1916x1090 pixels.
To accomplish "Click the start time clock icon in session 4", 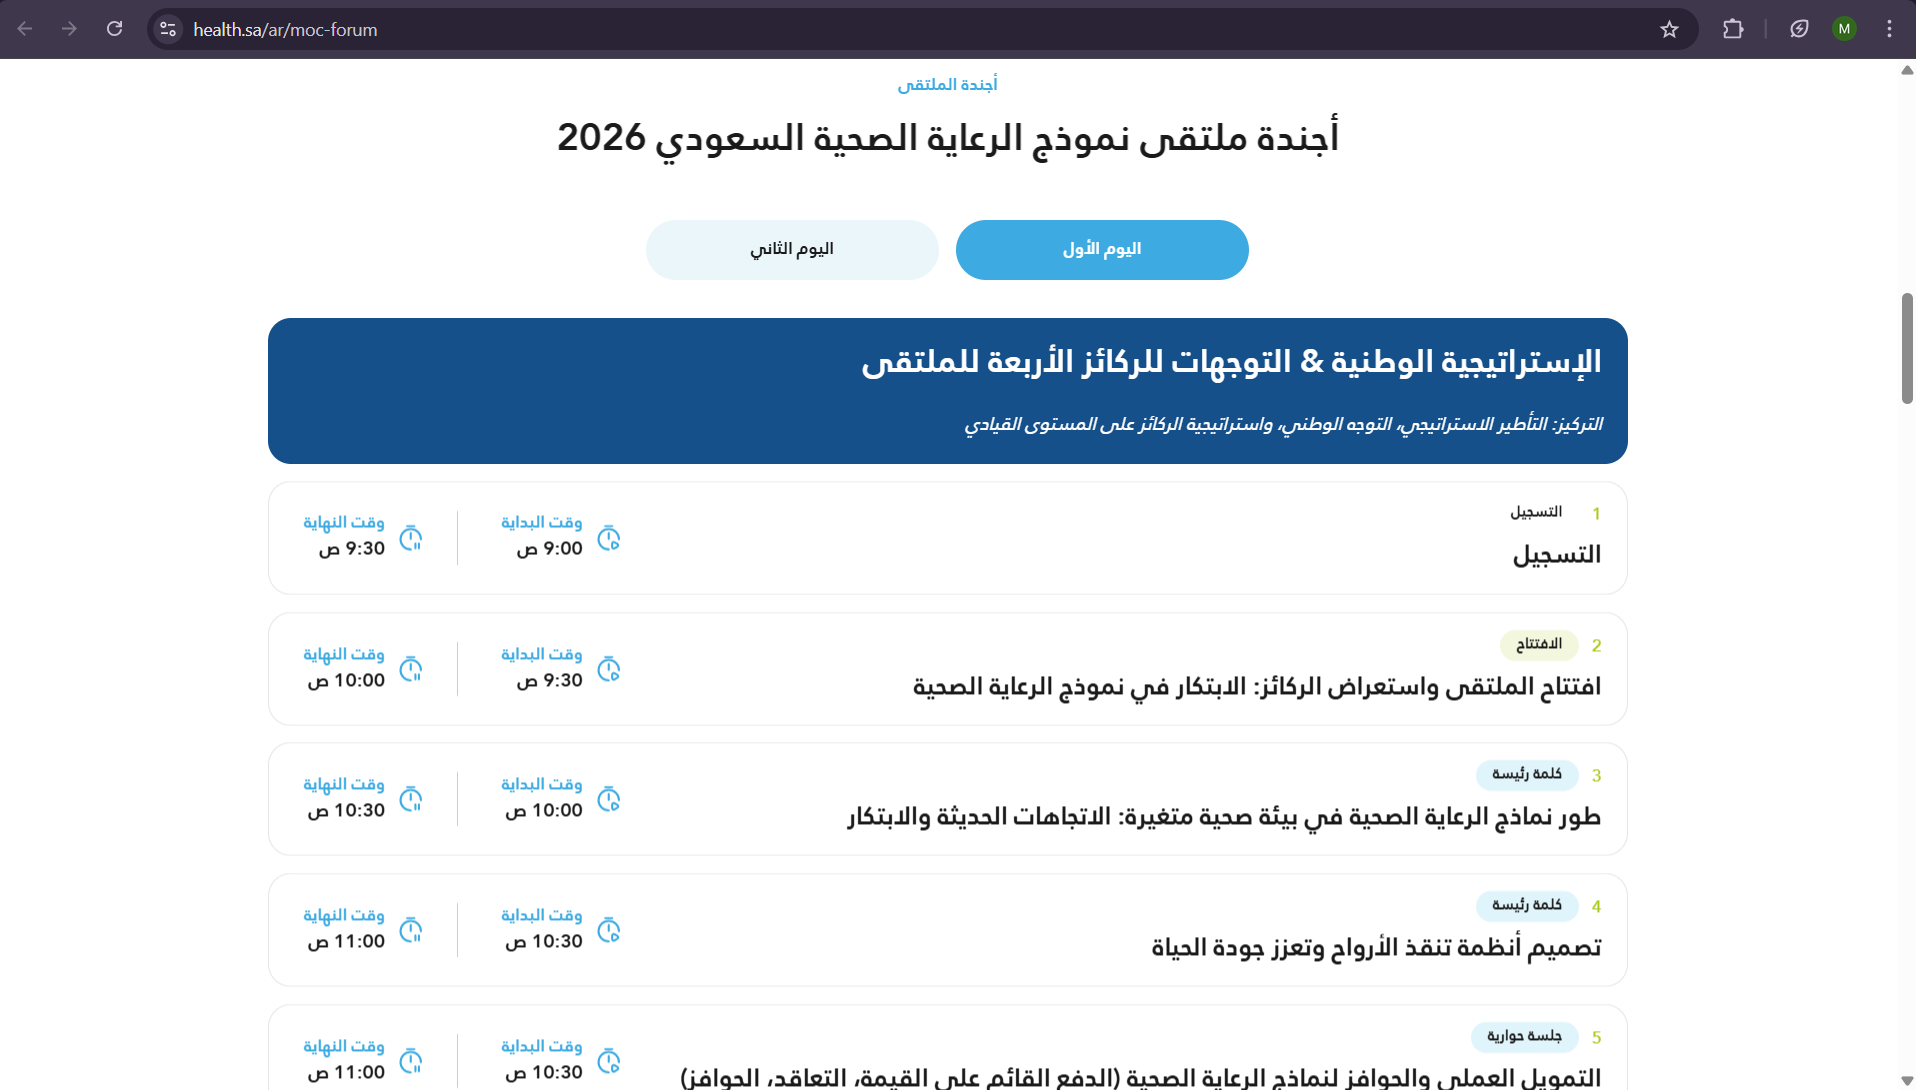I will [608, 930].
